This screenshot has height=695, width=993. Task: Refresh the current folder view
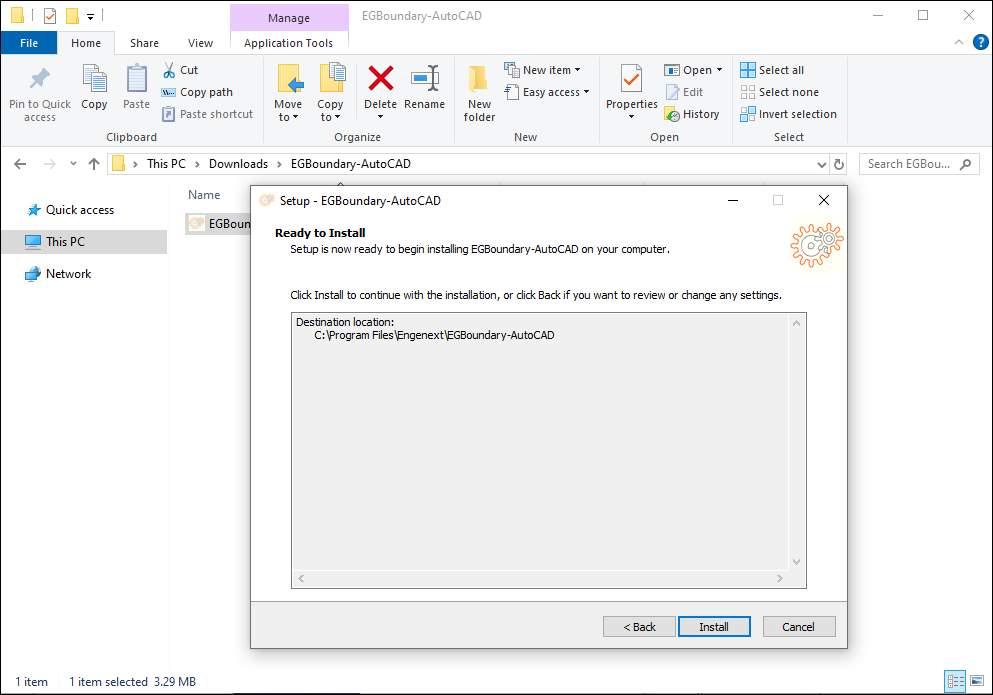[x=838, y=164]
